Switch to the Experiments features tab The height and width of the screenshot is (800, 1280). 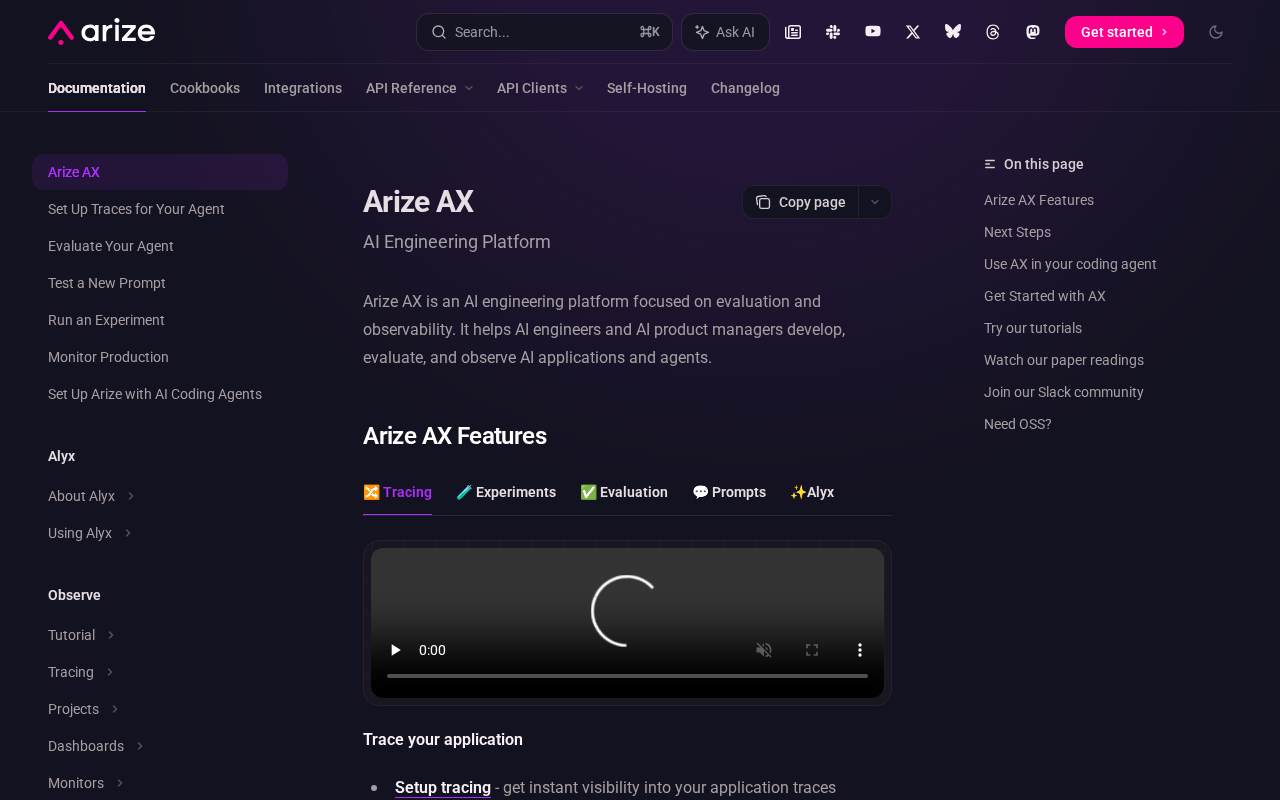[x=506, y=492]
